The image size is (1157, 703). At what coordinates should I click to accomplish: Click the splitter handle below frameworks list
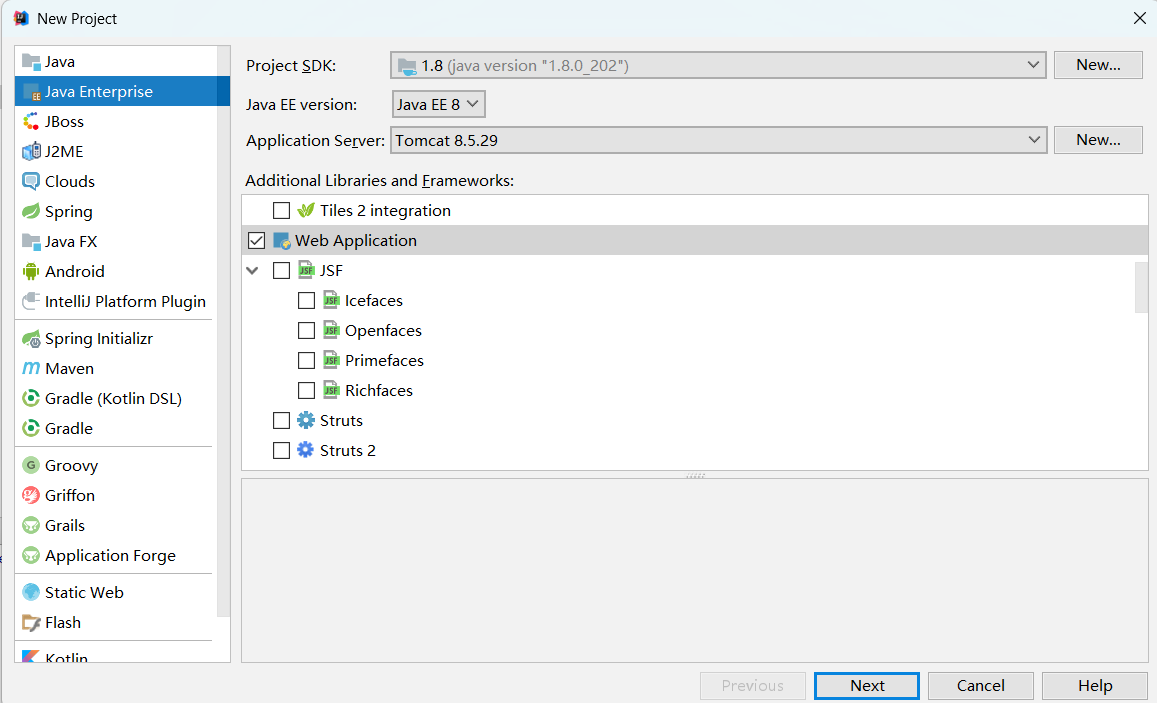tap(695, 475)
